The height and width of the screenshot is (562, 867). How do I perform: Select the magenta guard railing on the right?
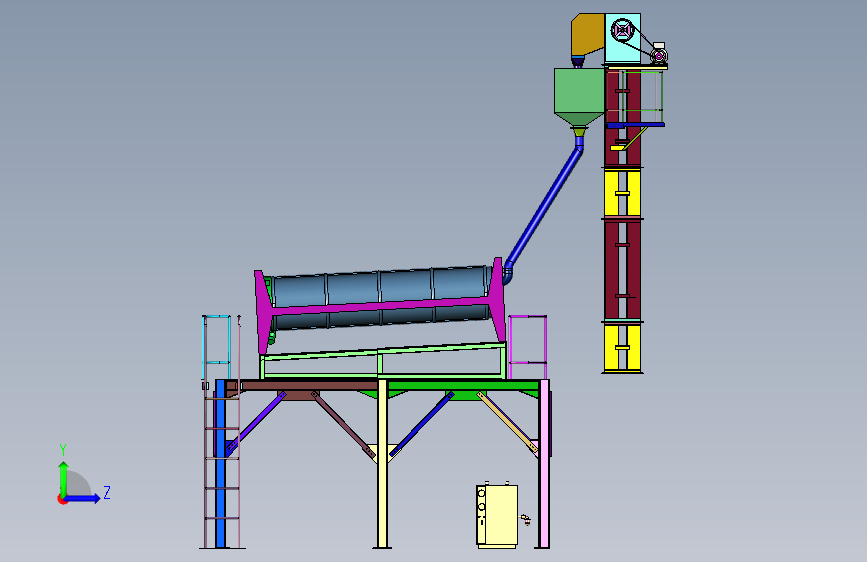coord(527,346)
